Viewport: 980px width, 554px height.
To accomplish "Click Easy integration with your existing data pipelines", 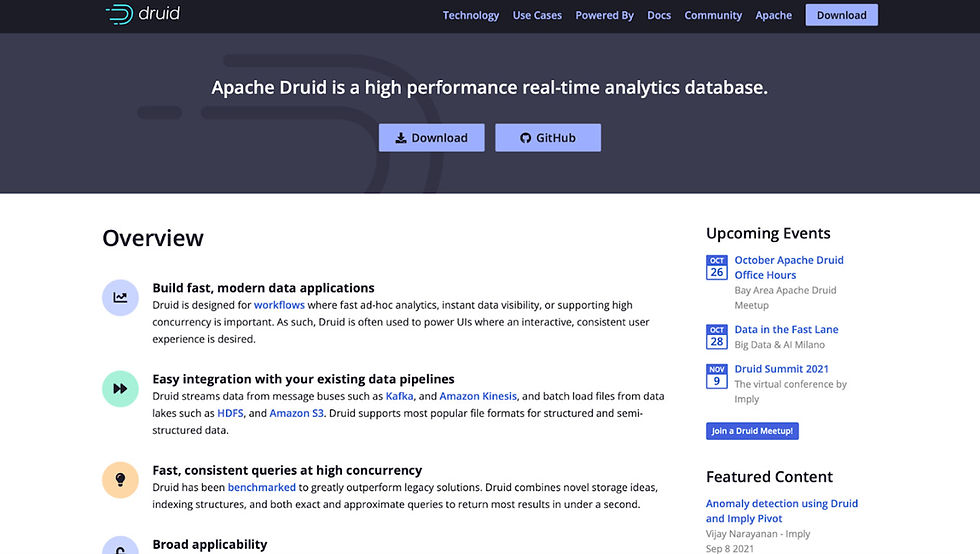I will point(303,380).
